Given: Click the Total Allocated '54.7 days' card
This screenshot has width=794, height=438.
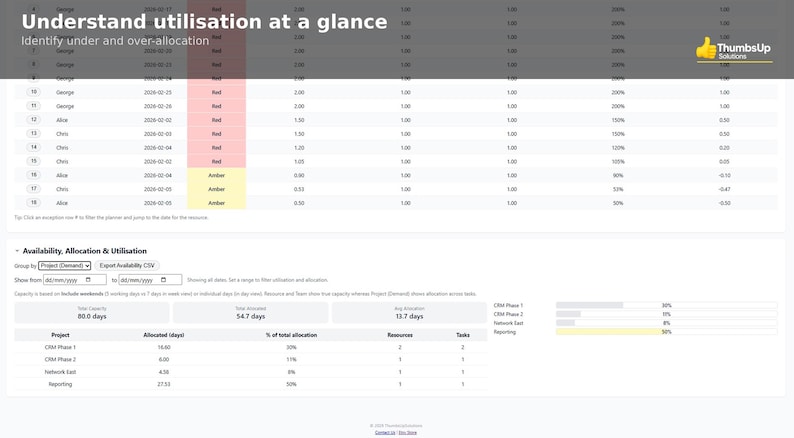Looking at the screenshot, I should pyautogui.click(x=251, y=312).
